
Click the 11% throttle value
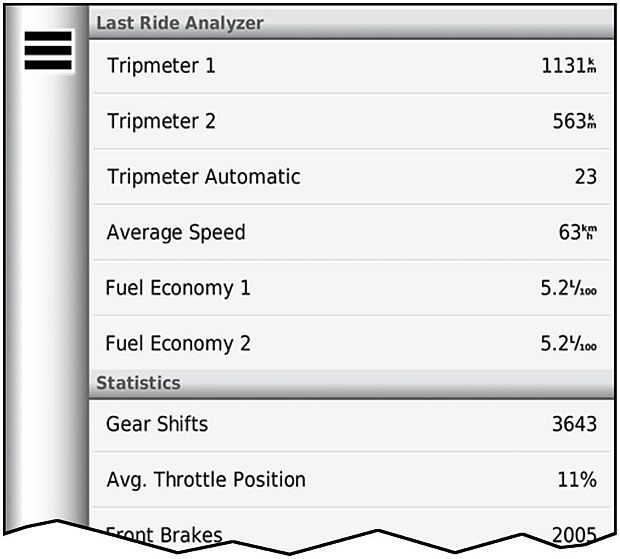pos(577,479)
